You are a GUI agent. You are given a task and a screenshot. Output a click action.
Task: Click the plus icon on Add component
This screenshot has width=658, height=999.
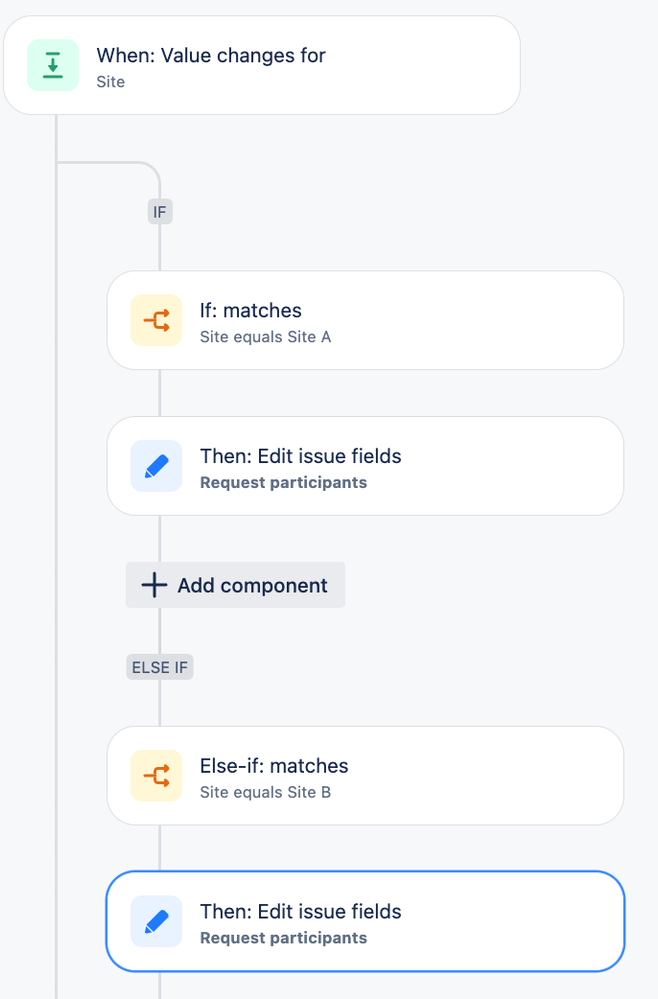click(x=154, y=584)
